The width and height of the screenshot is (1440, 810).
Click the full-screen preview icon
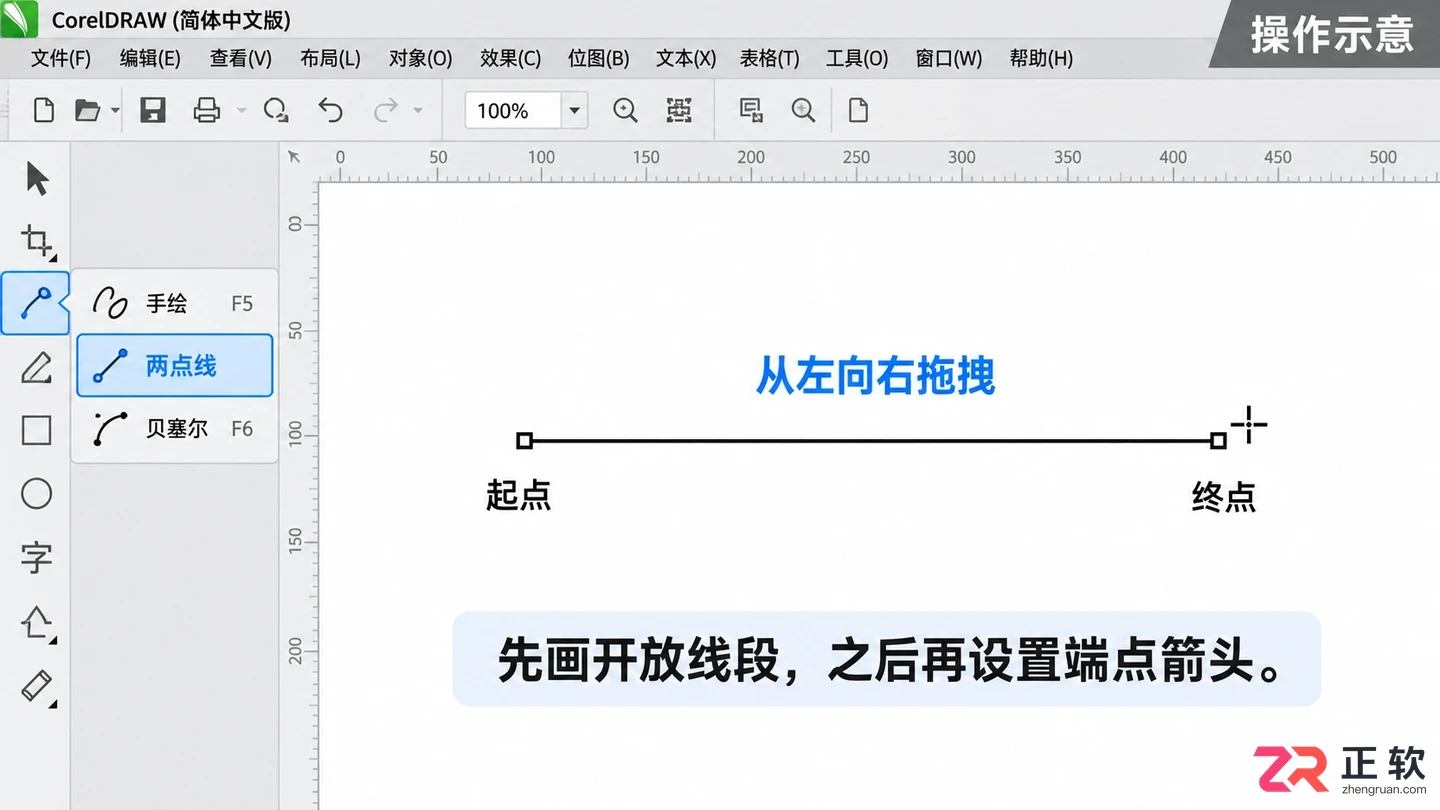point(680,110)
